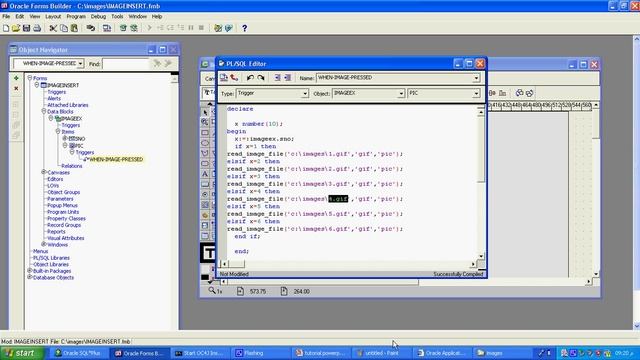Screen dimensions: 640x360
Task: Switch to Oracle SQL*Plus in the taskbar
Action: coord(78,353)
